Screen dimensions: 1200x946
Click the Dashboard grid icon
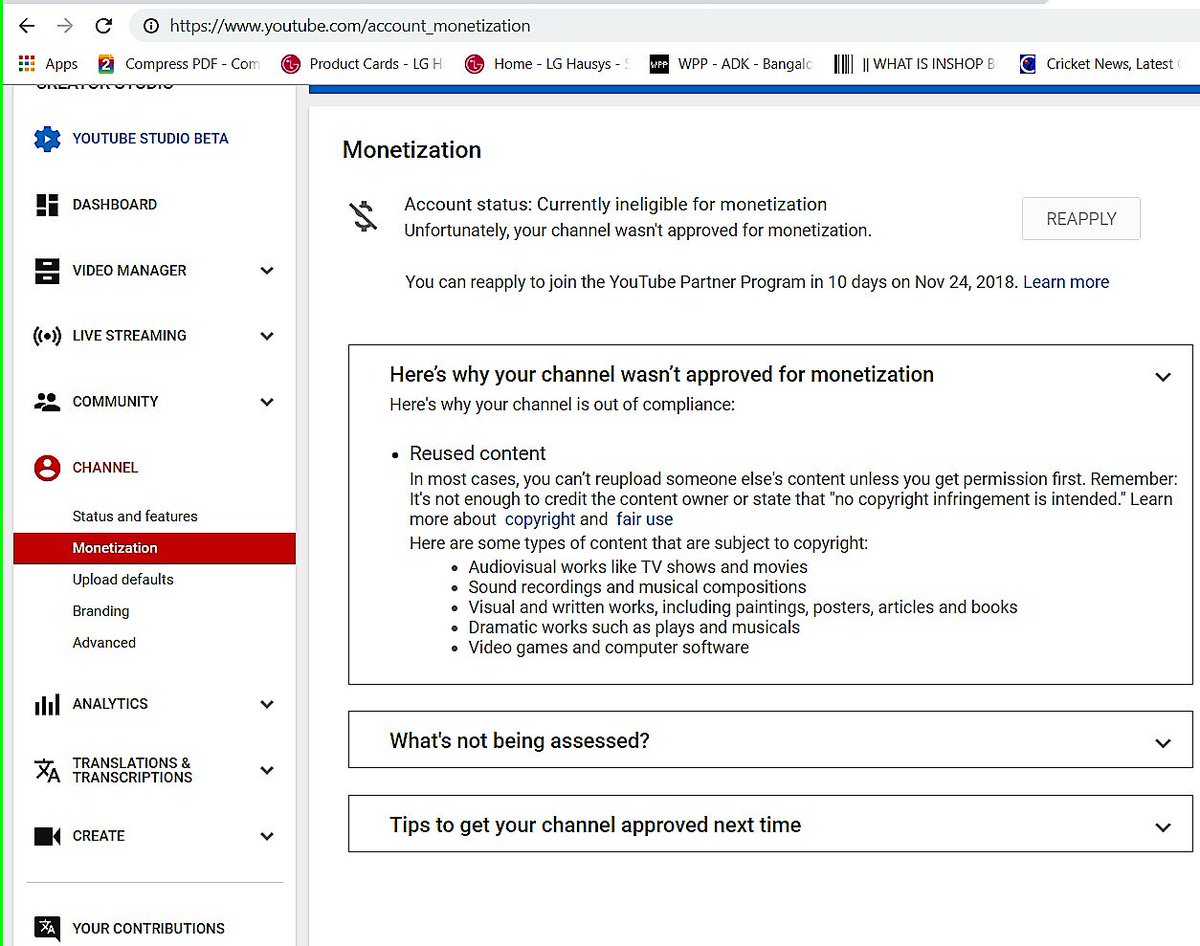coord(47,205)
